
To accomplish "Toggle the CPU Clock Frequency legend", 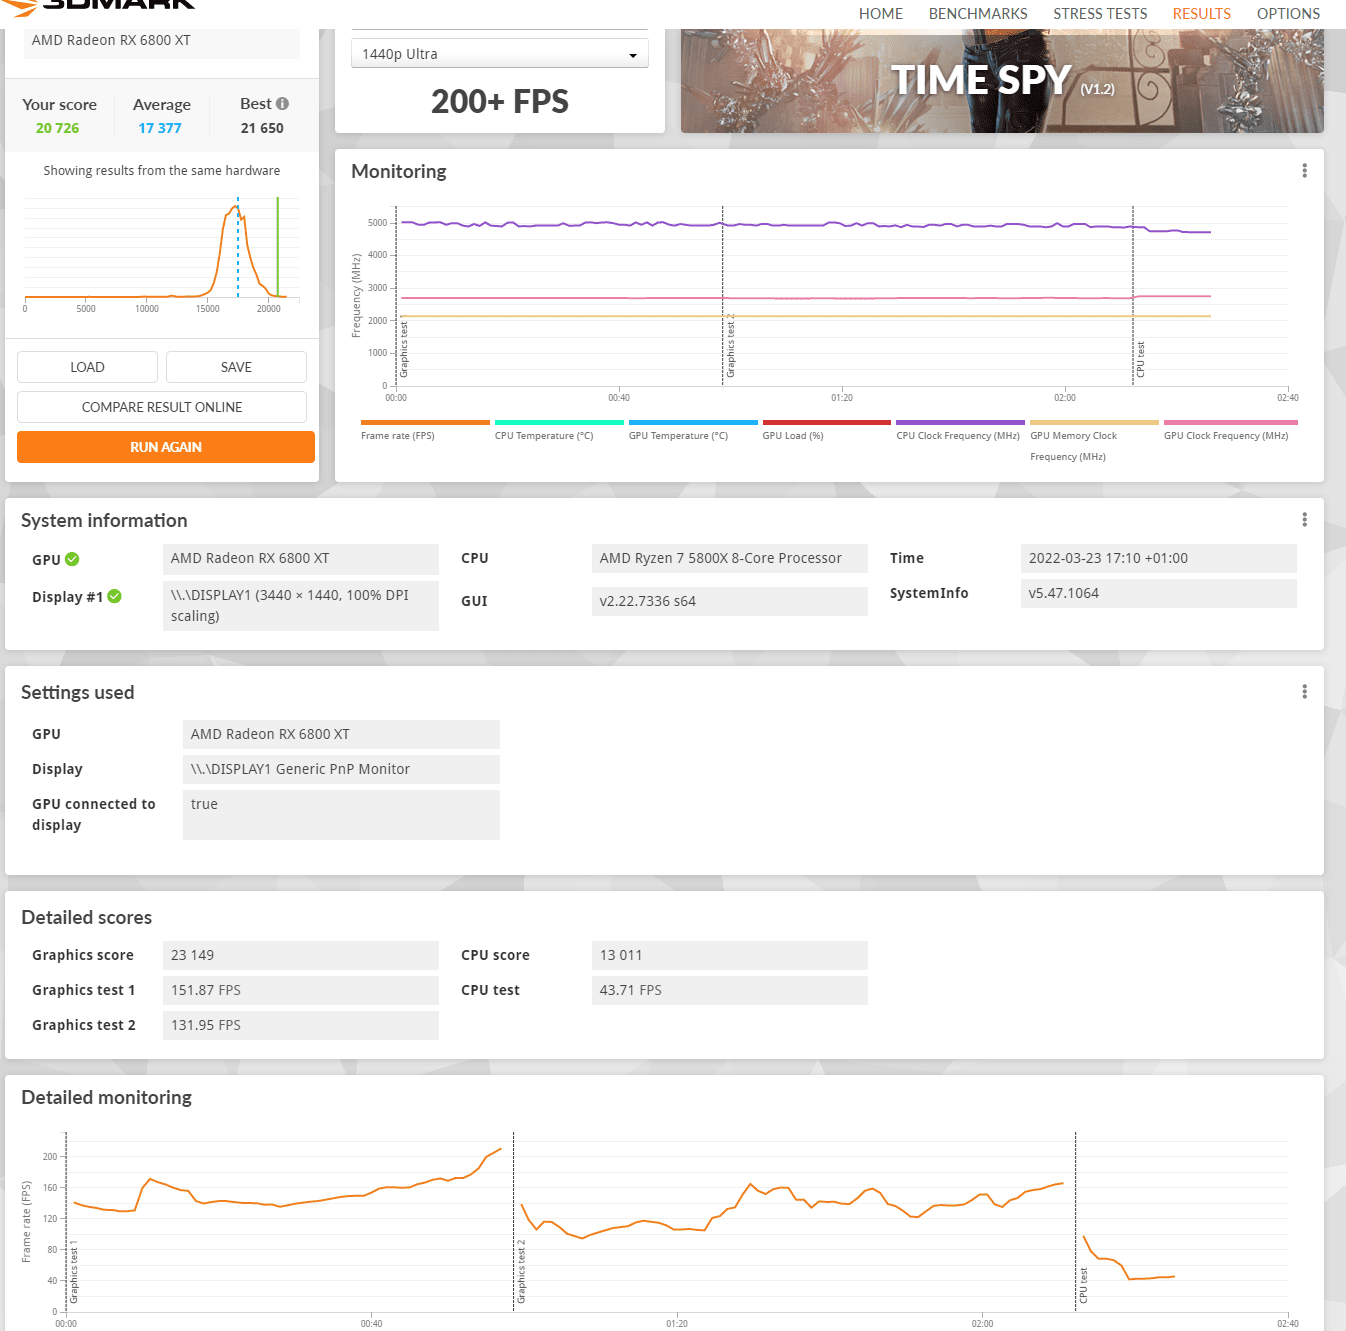I will [x=960, y=431].
